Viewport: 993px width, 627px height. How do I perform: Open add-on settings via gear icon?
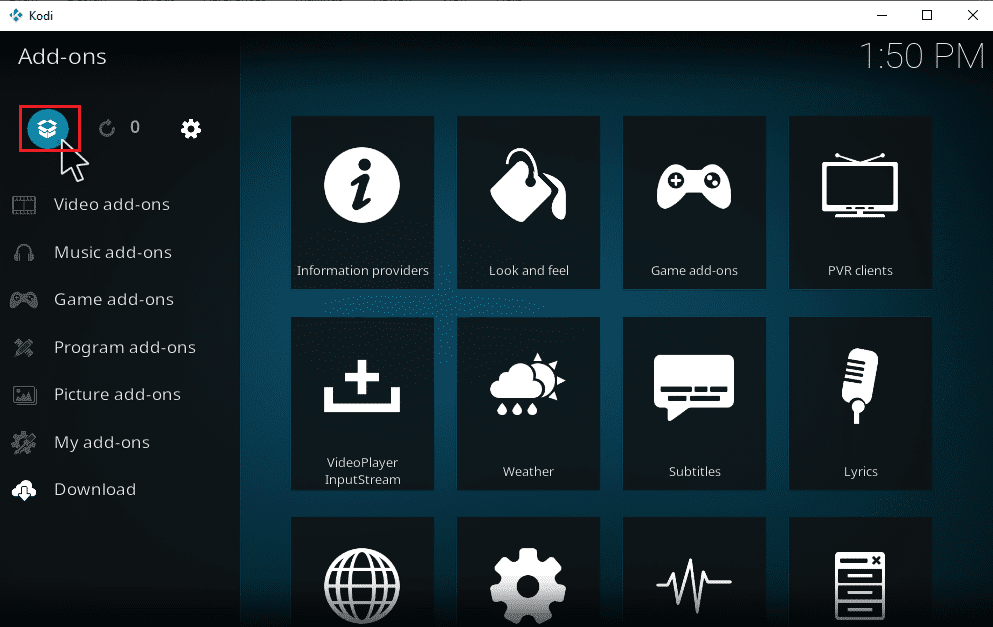(190, 128)
